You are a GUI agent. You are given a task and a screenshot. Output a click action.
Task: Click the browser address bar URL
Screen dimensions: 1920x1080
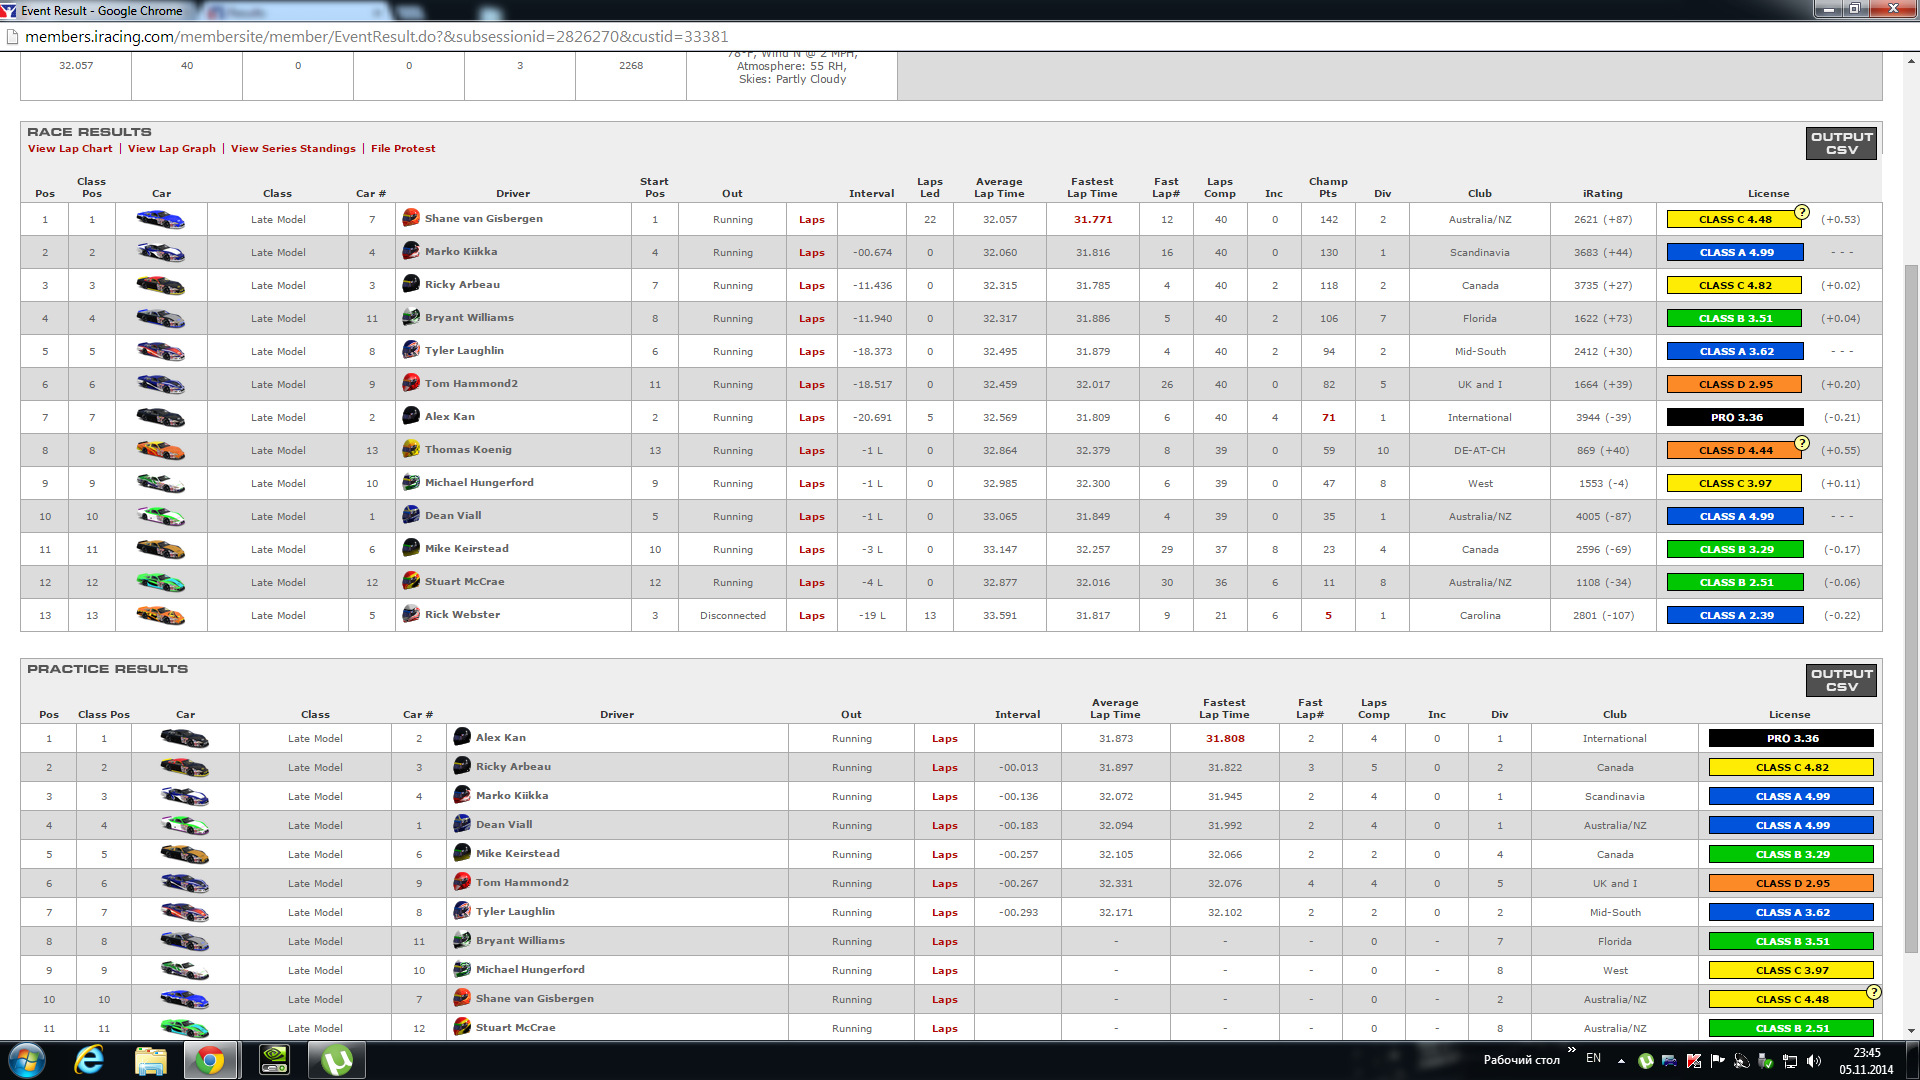[376, 36]
